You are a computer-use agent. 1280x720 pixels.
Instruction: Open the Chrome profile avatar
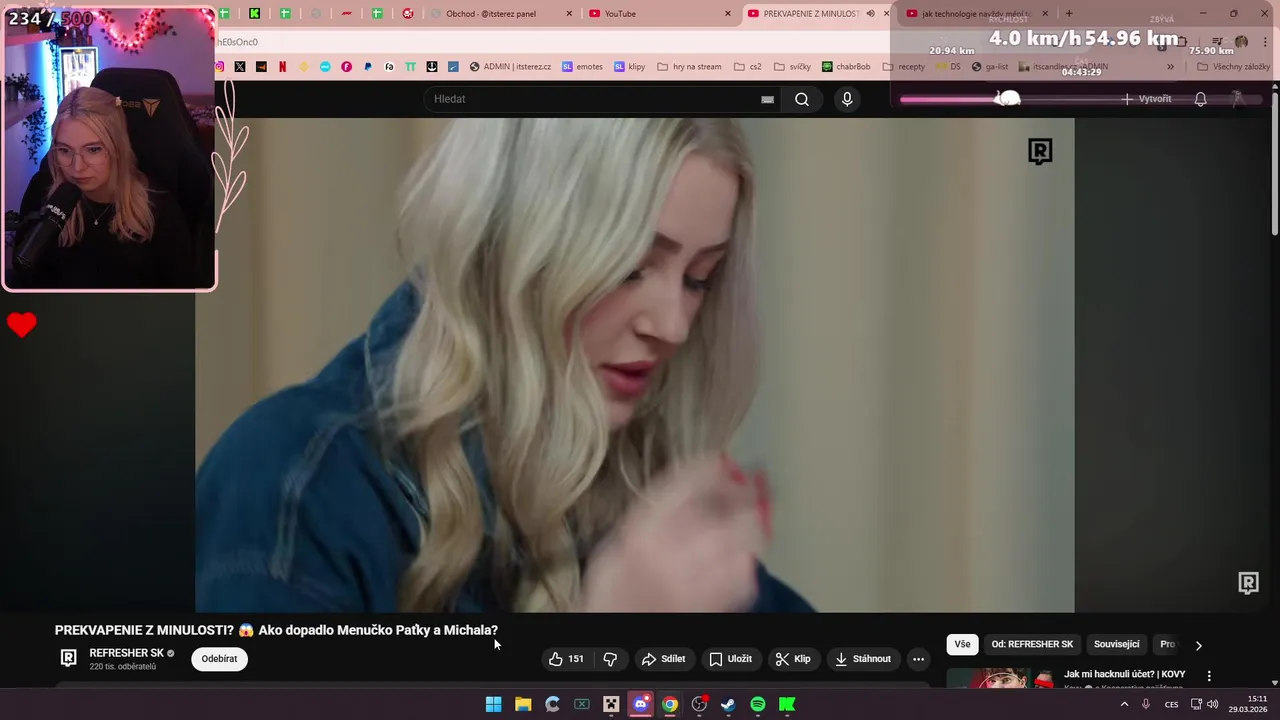coord(1241,42)
